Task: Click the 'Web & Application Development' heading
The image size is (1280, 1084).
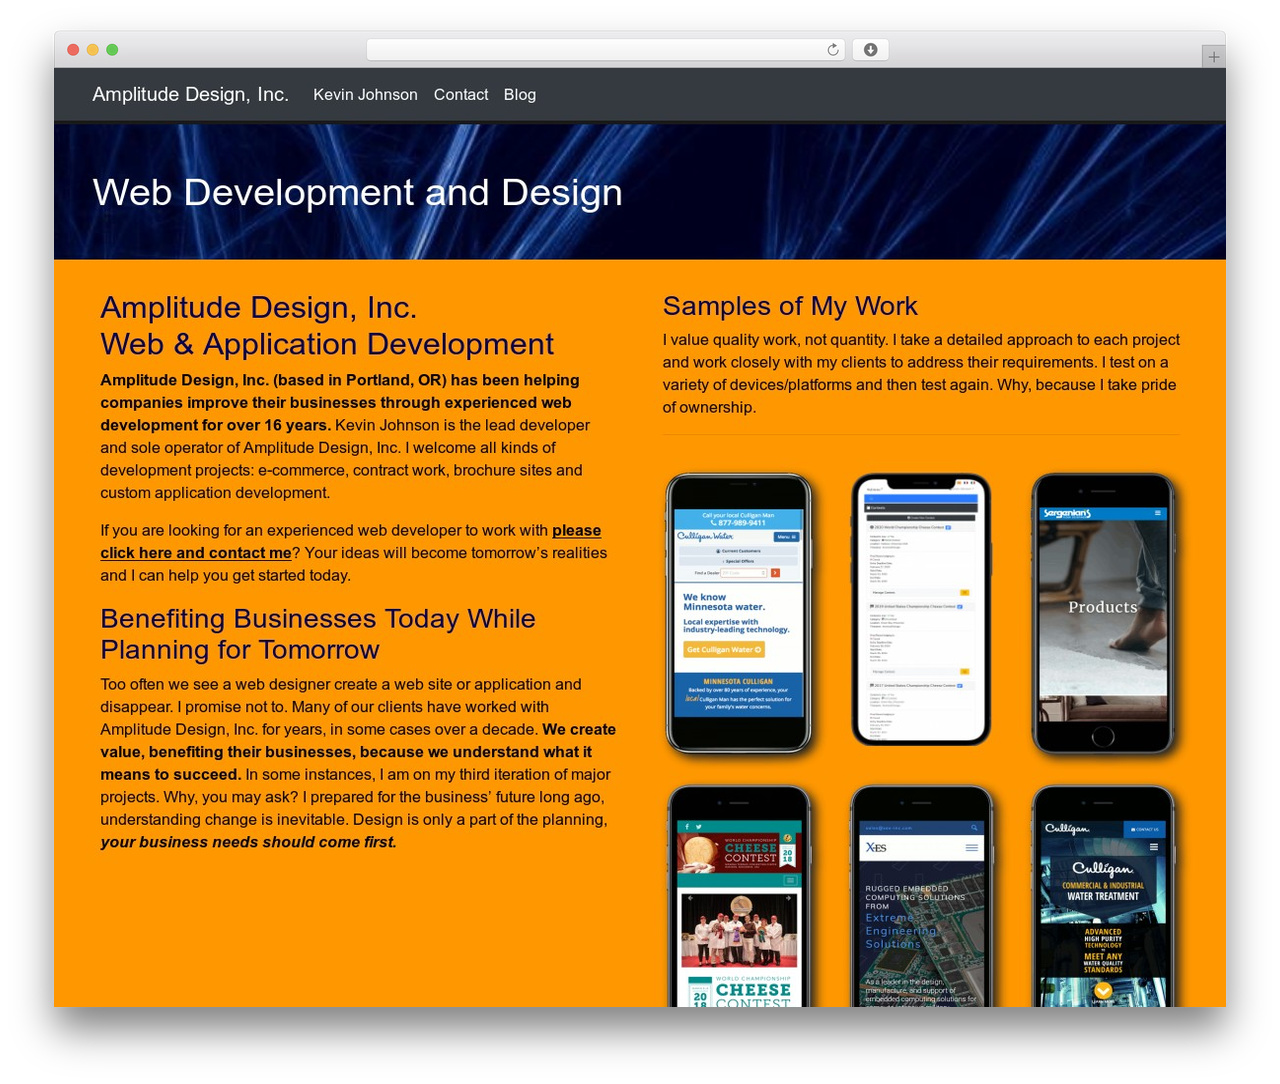Action: click(327, 344)
